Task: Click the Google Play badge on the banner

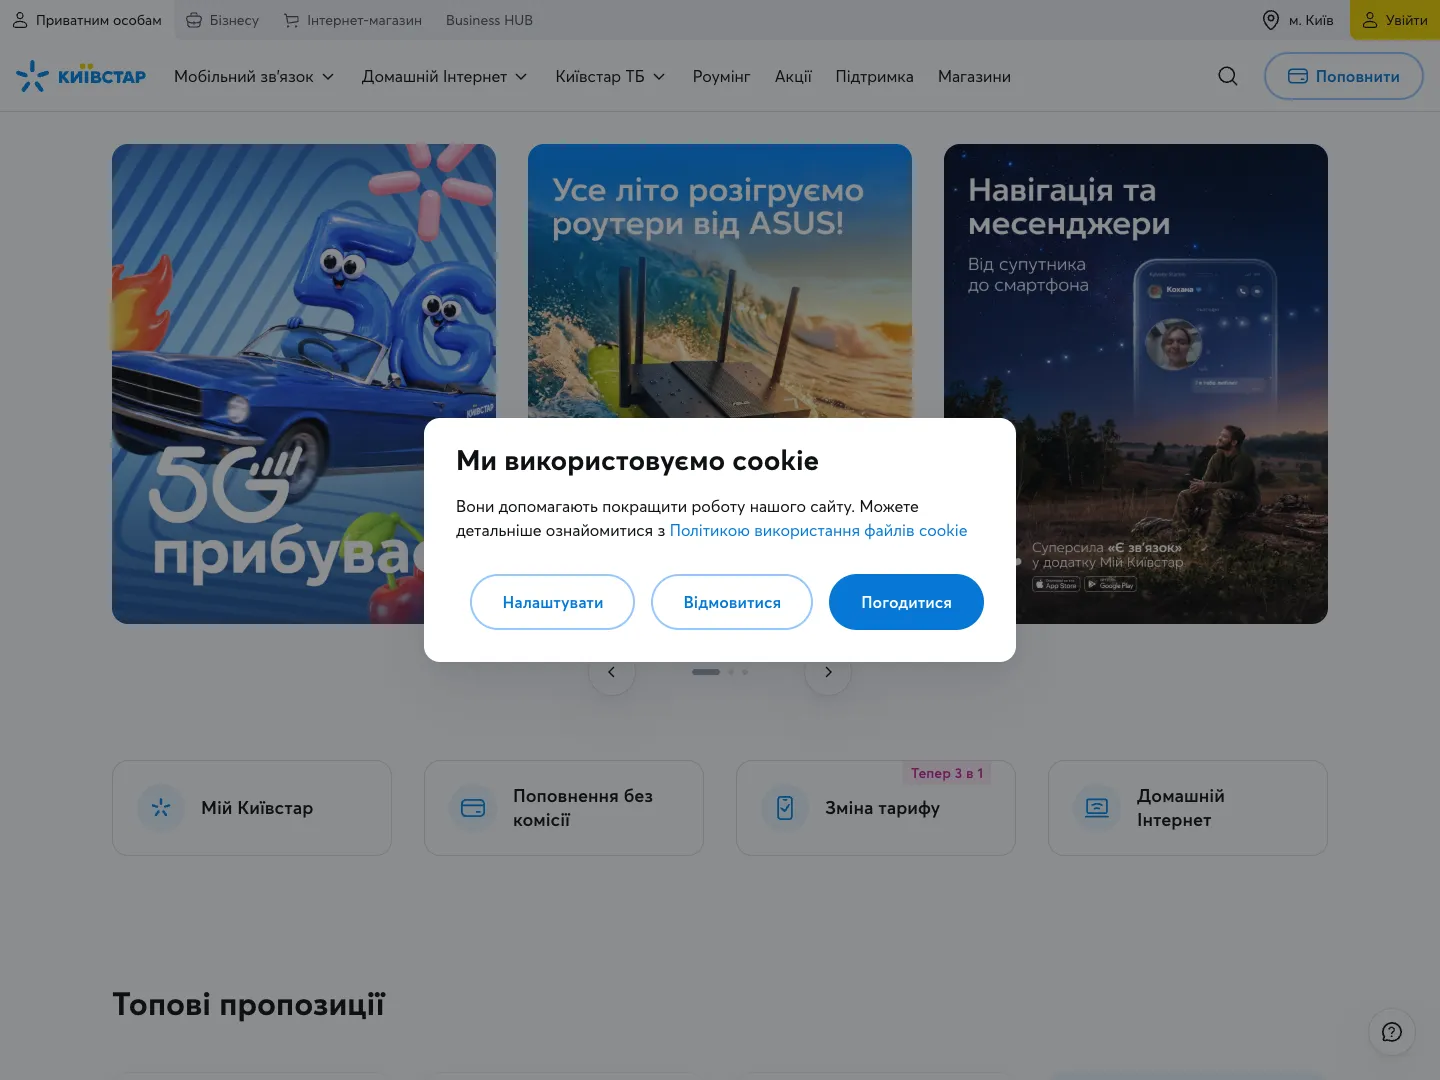Action: tap(1111, 585)
